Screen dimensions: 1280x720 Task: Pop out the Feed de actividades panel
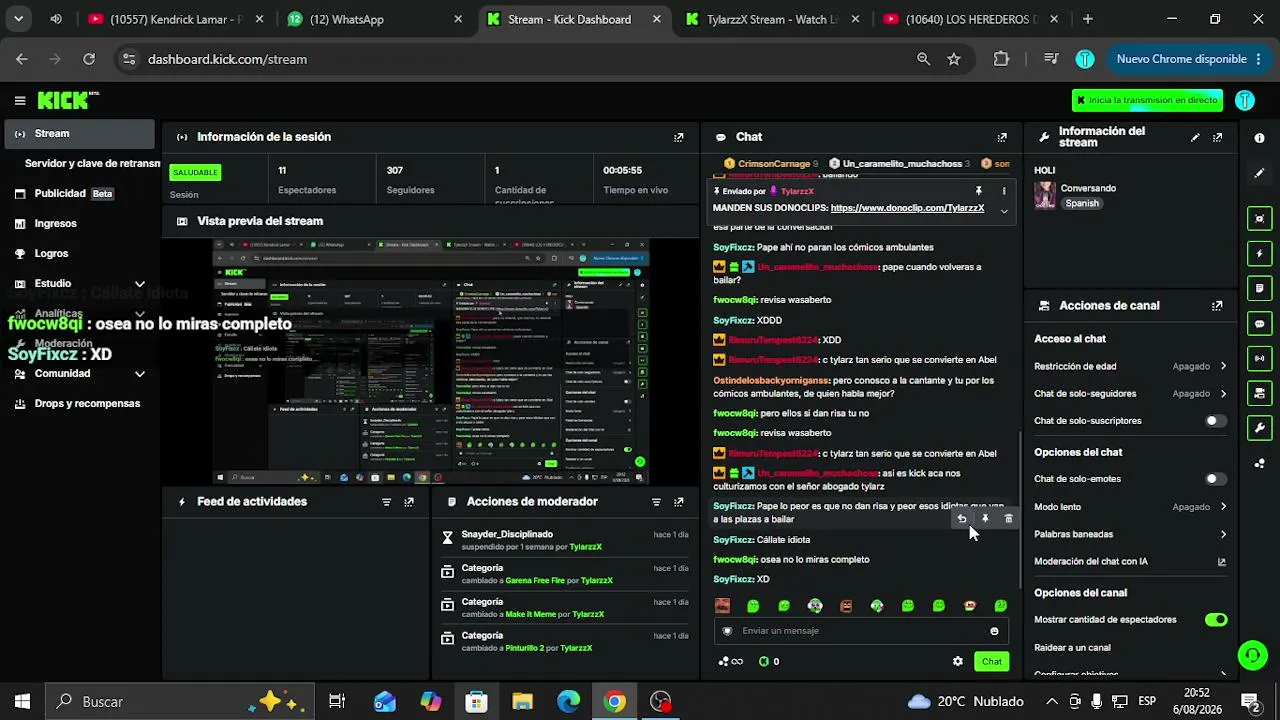(x=409, y=502)
